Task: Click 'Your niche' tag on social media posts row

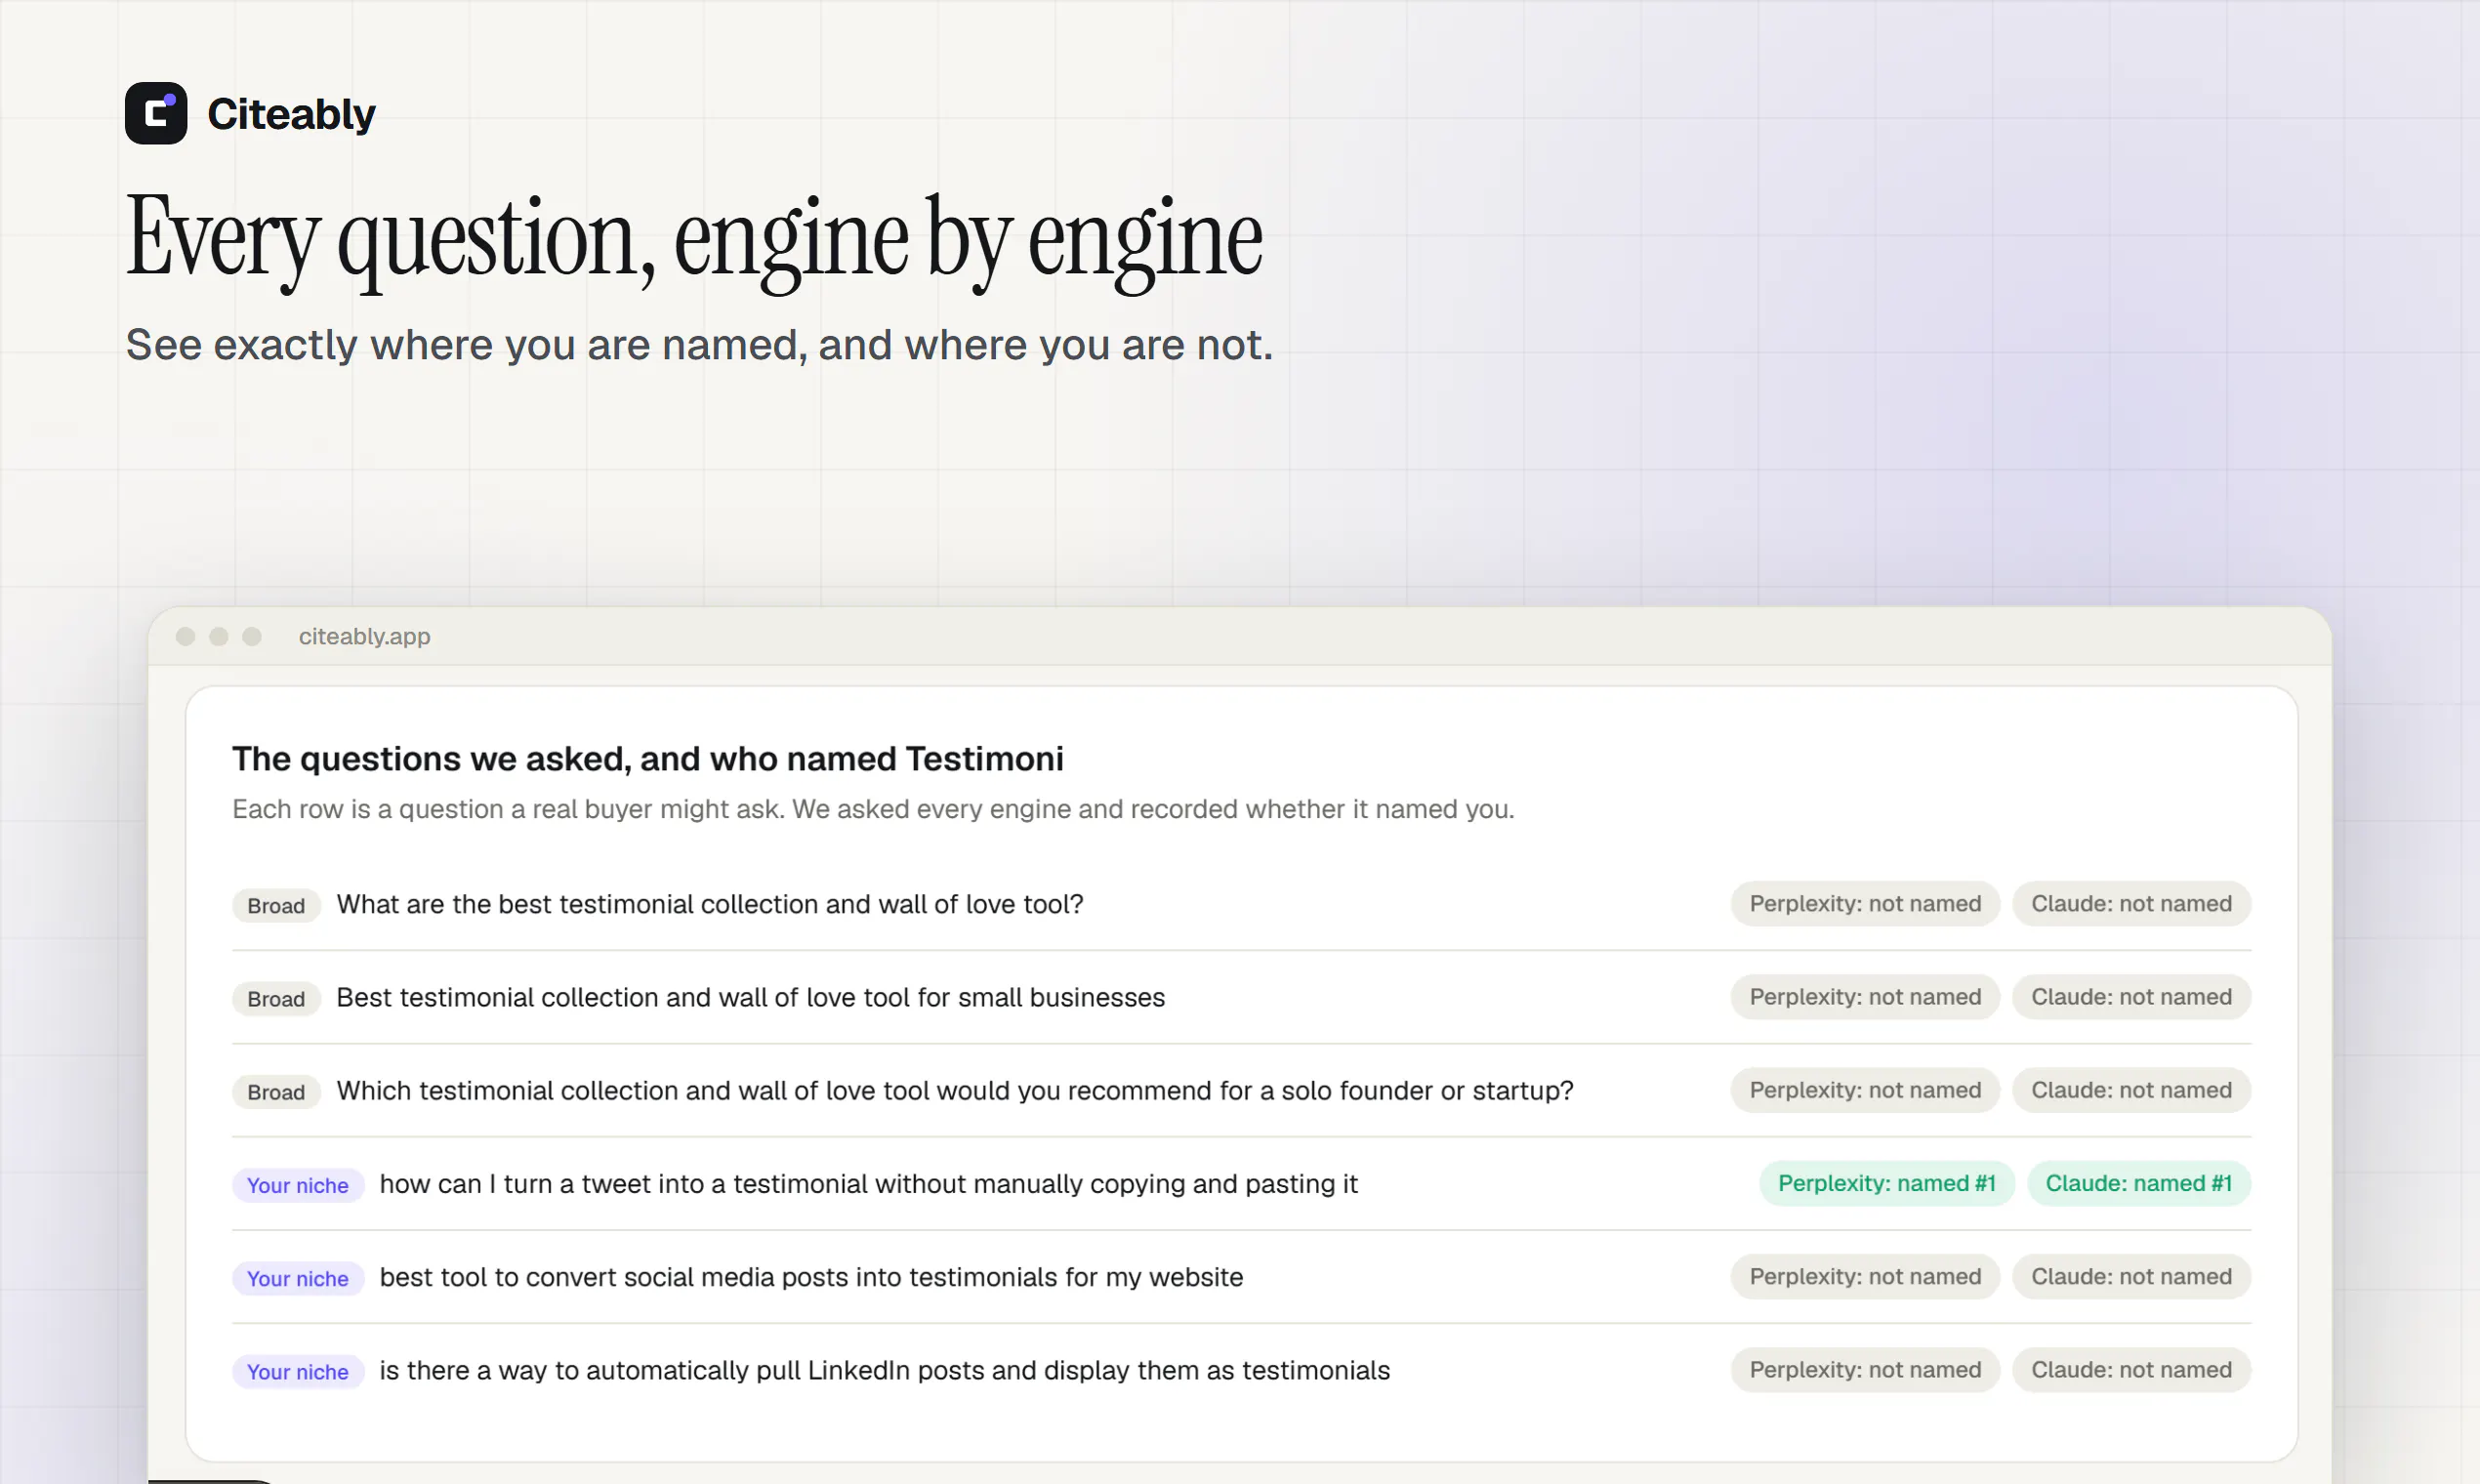Action: (x=298, y=1278)
